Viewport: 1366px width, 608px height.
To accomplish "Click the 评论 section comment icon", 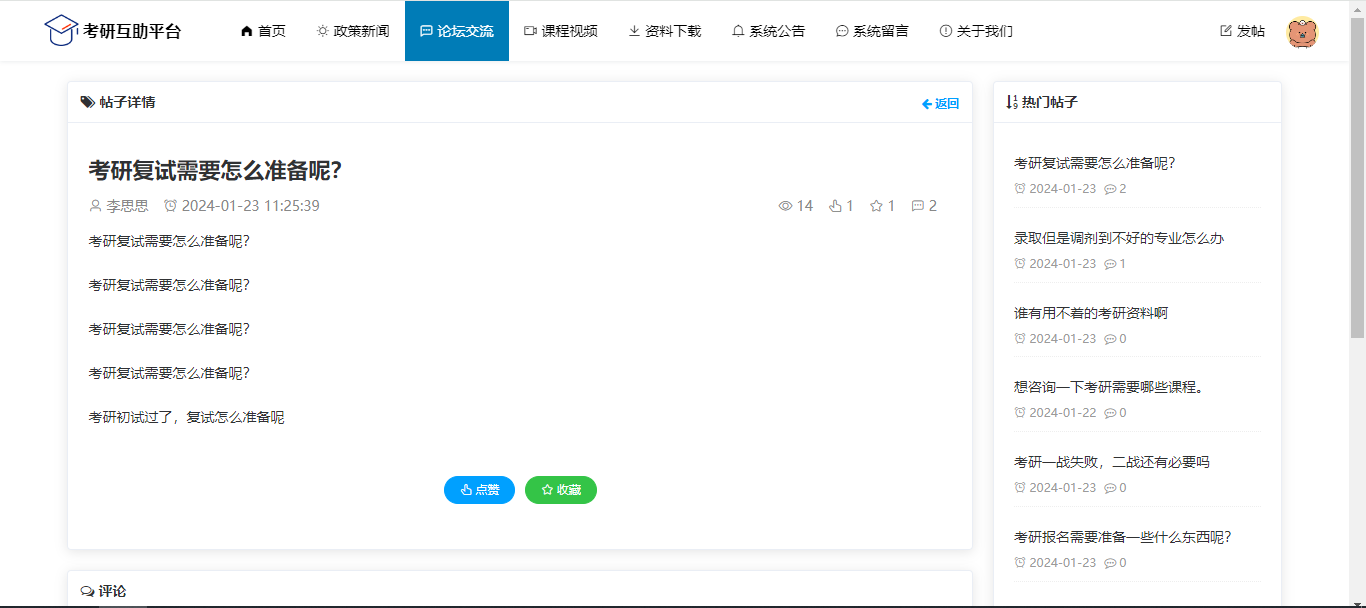I will click(87, 591).
